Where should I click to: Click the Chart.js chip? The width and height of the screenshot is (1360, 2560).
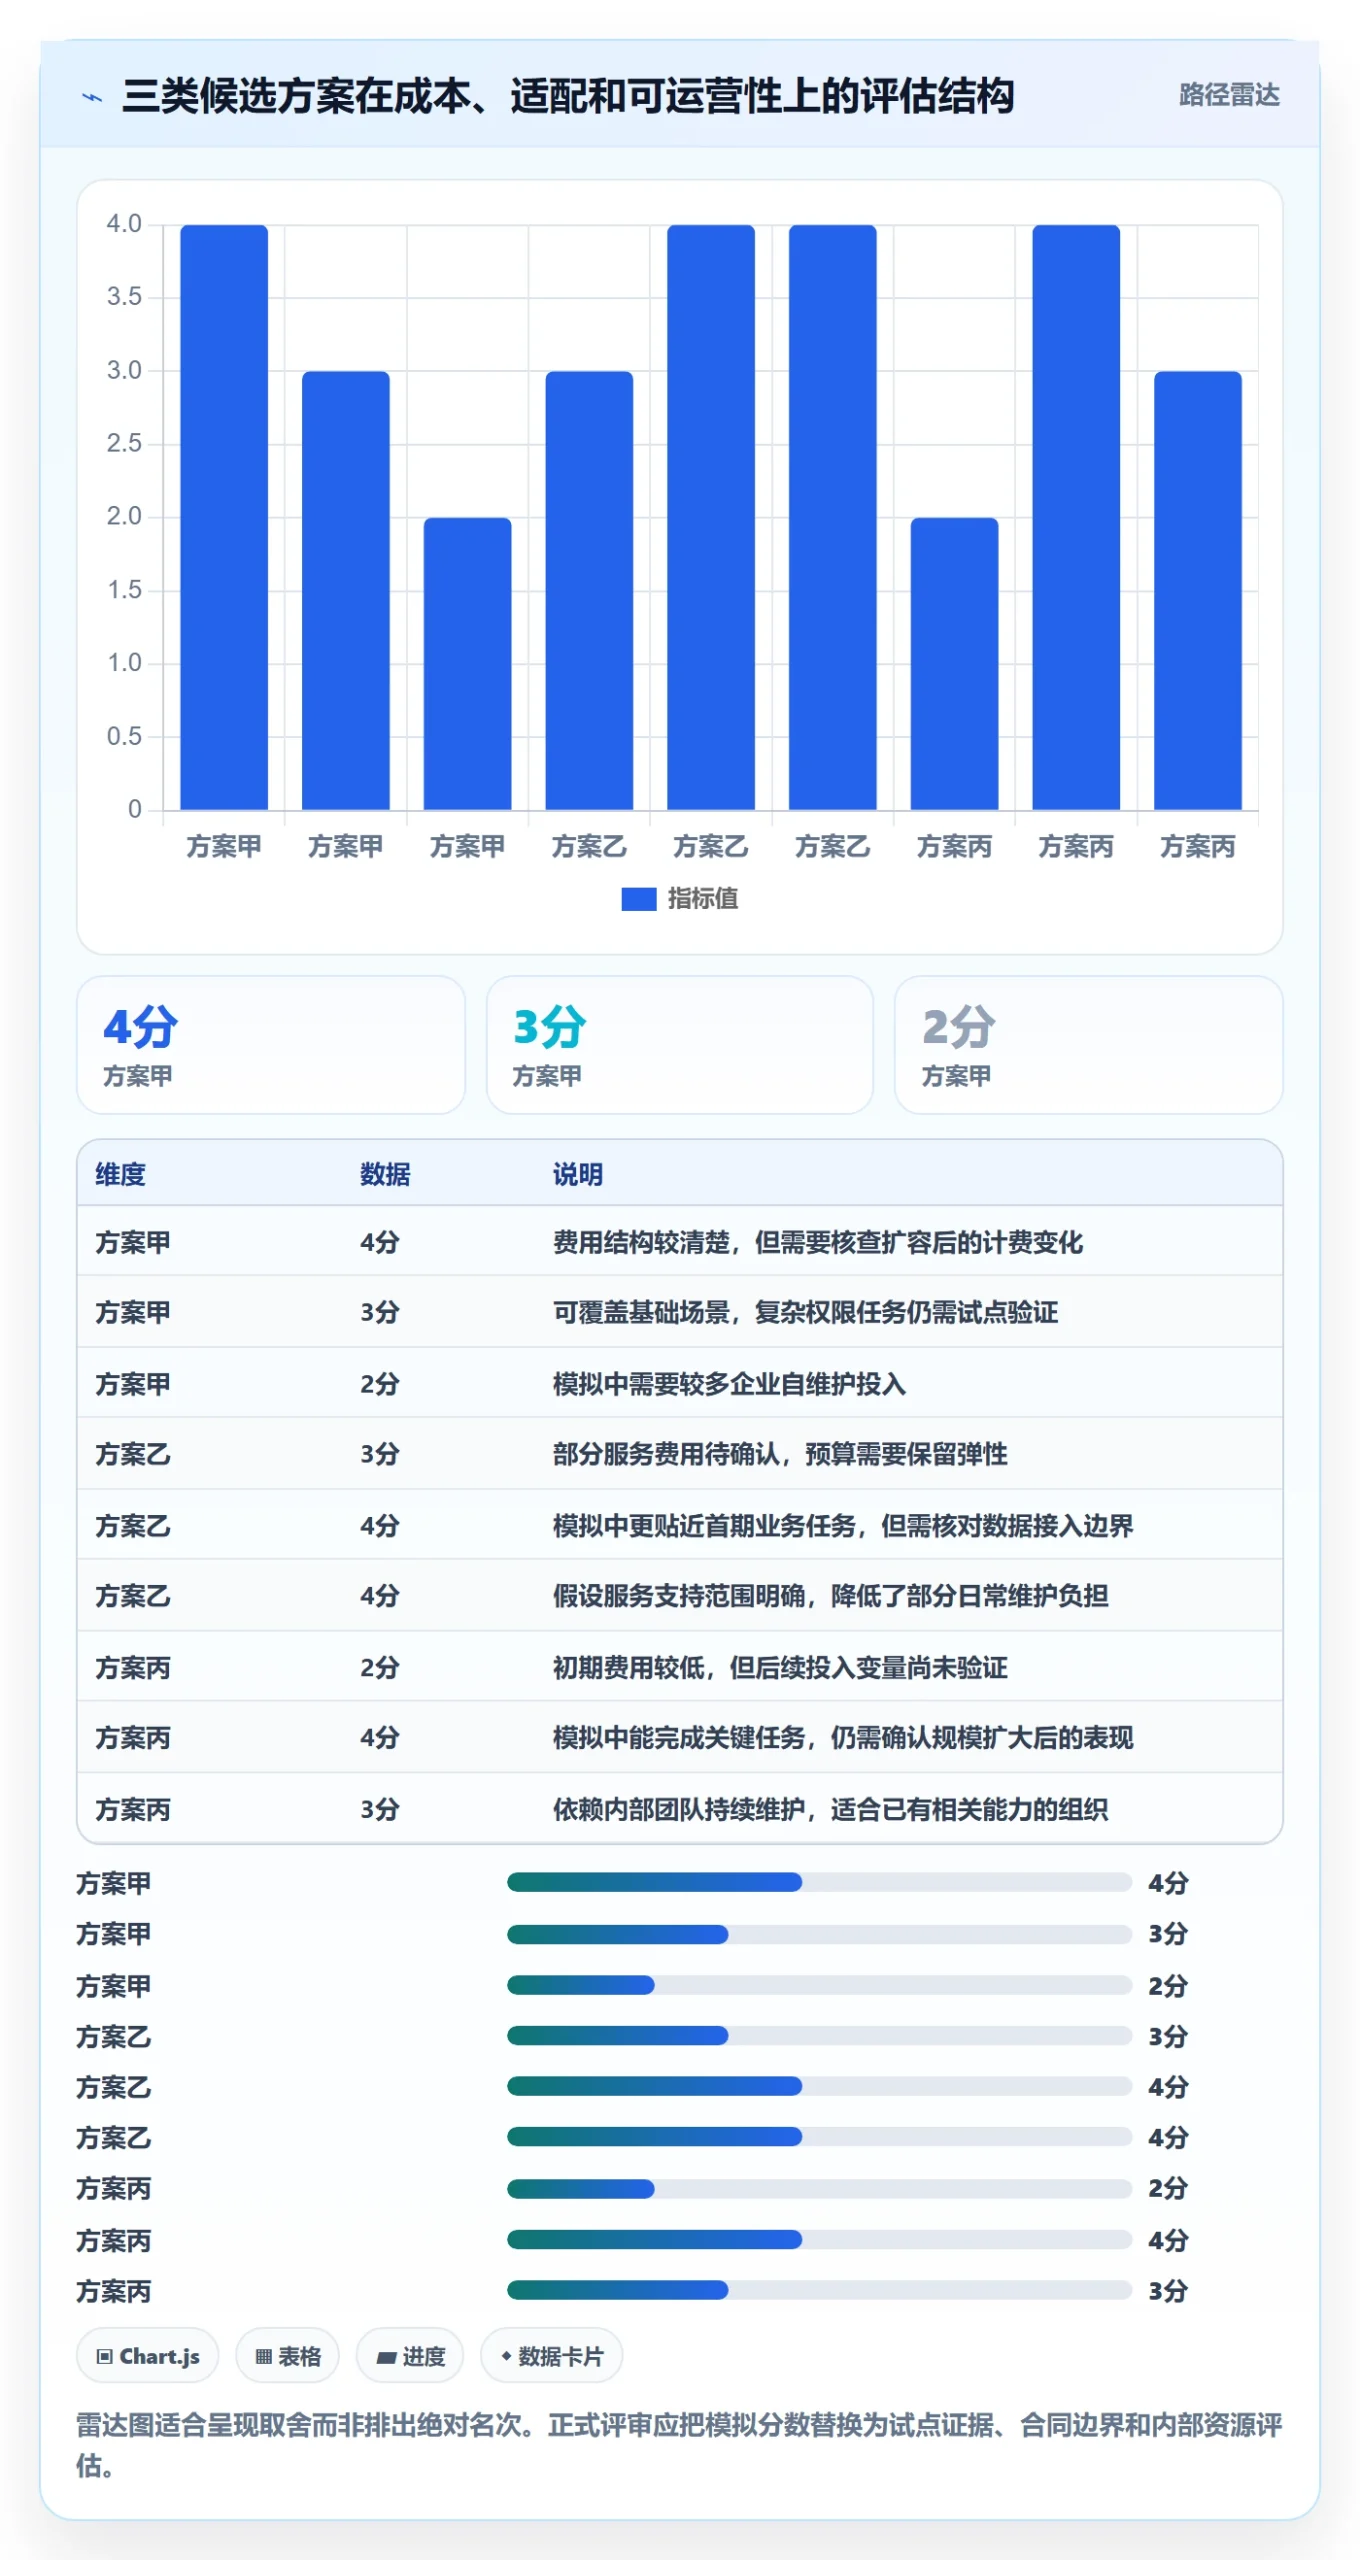148,2356
